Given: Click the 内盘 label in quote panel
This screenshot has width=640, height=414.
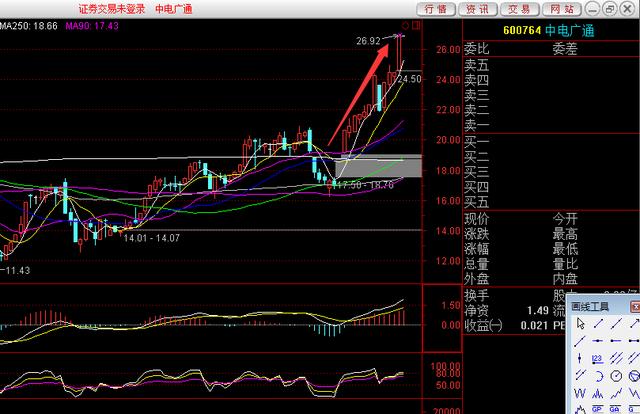Looking at the screenshot, I should click(565, 279).
